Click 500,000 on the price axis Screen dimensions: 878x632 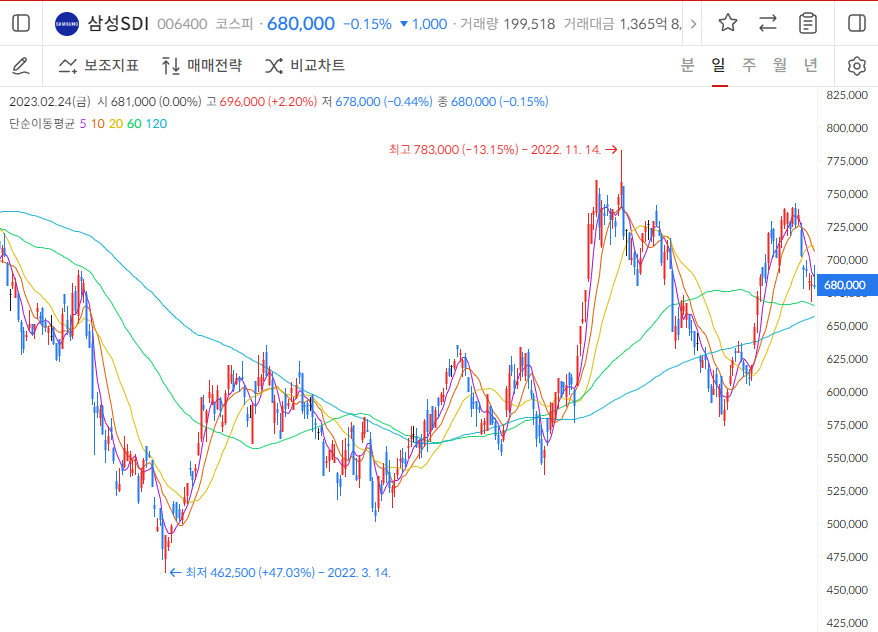click(x=847, y=524)
